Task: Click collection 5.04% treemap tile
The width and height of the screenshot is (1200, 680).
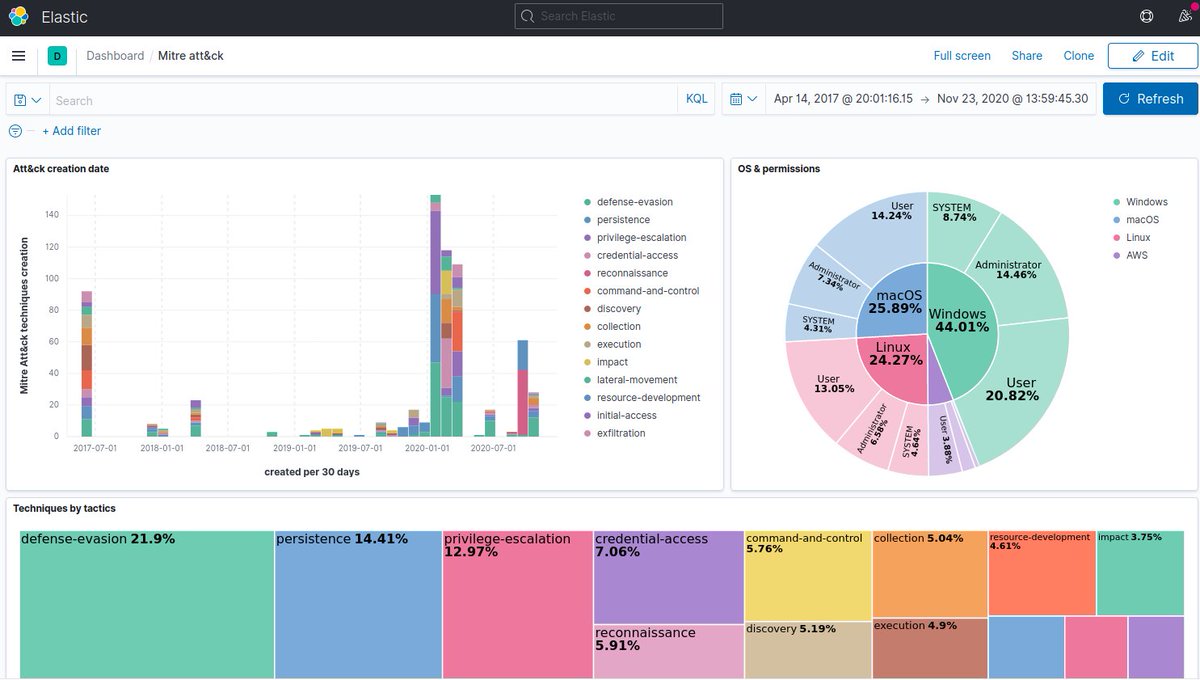Action: pyautogui.click(x=929, y=574)
